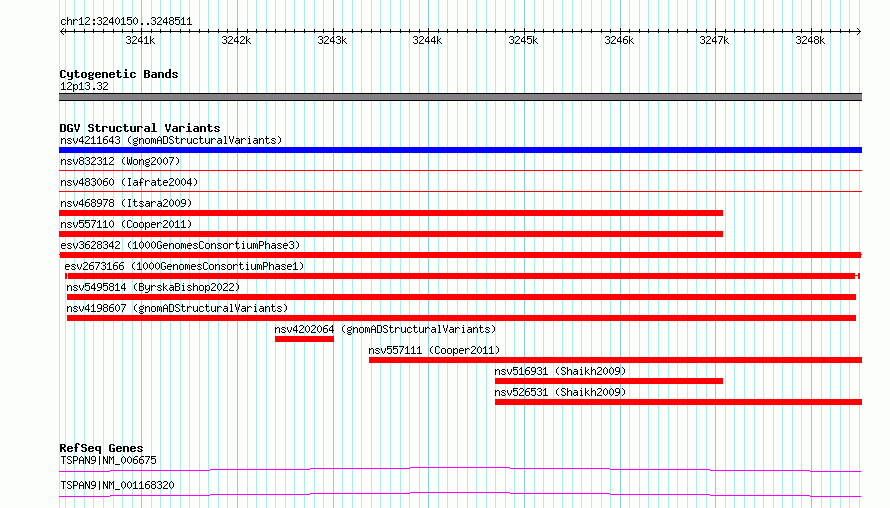
Task: Open nsv468978 (Itsara2009) variant label
Action: pos(126,203)
